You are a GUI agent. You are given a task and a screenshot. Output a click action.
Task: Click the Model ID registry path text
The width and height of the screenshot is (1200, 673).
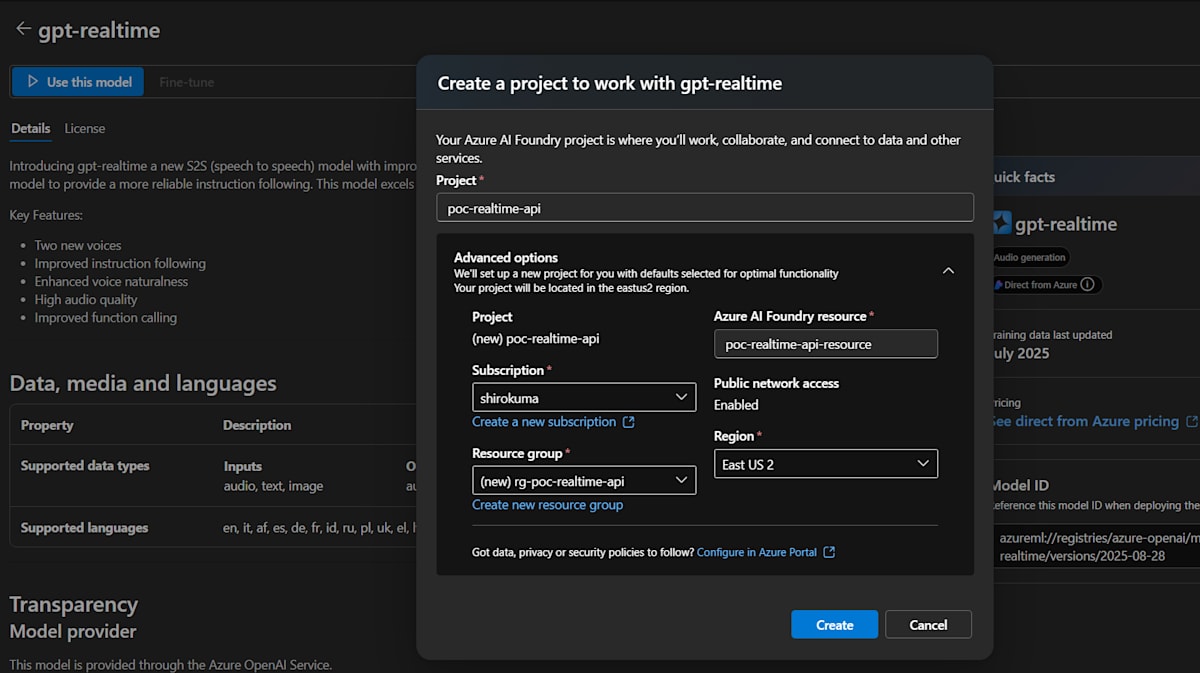point(1097,547)
